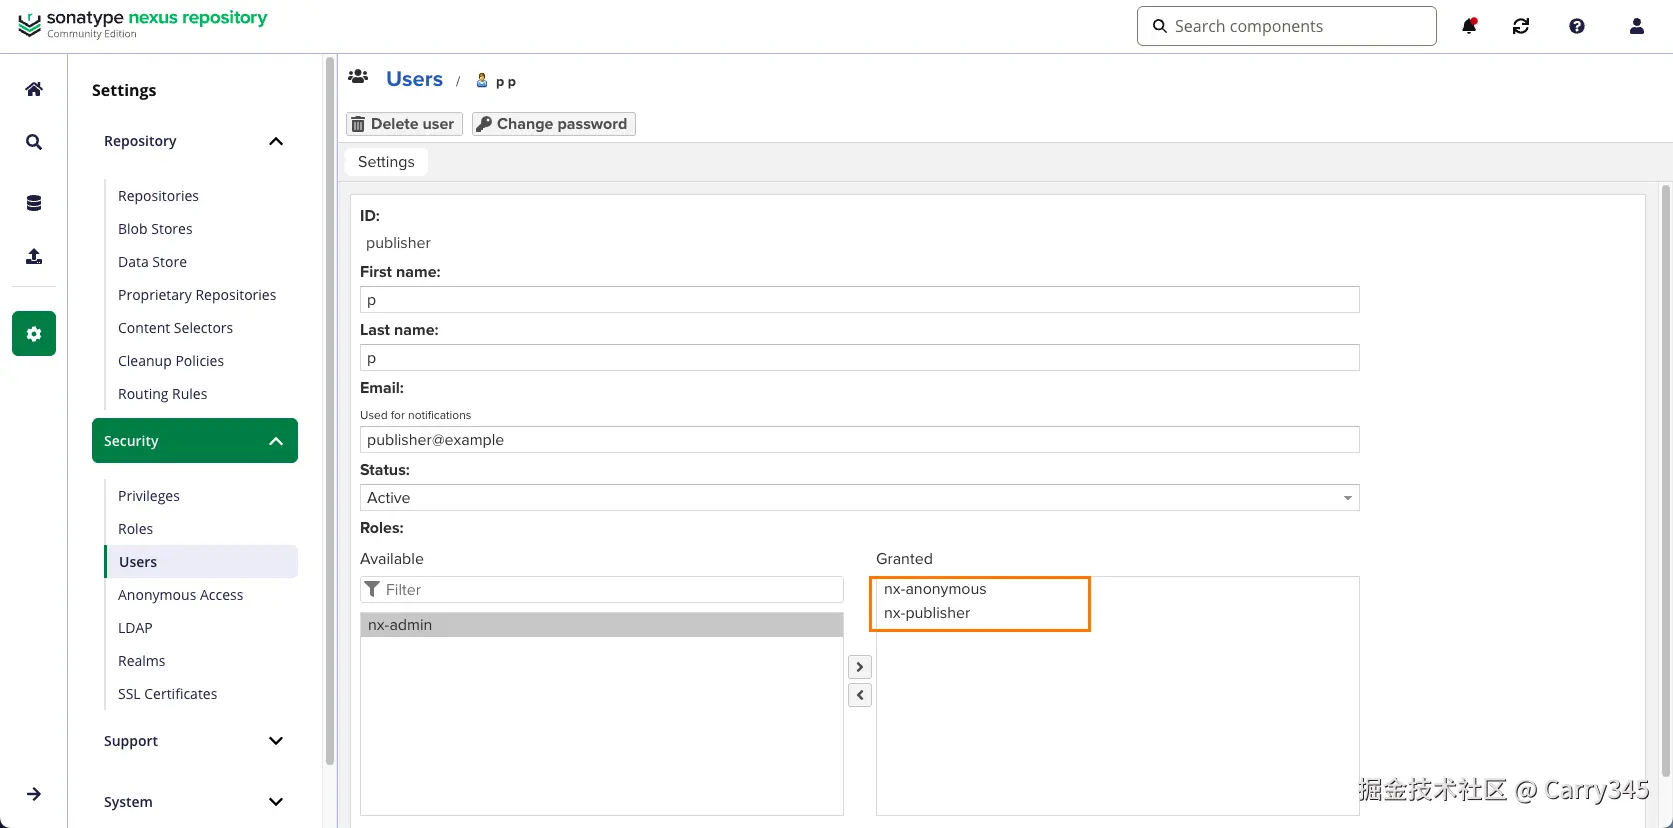Click the Delete user button
Screen dimensions: 1673x828
pyautogui.click(x=404, y=124)
